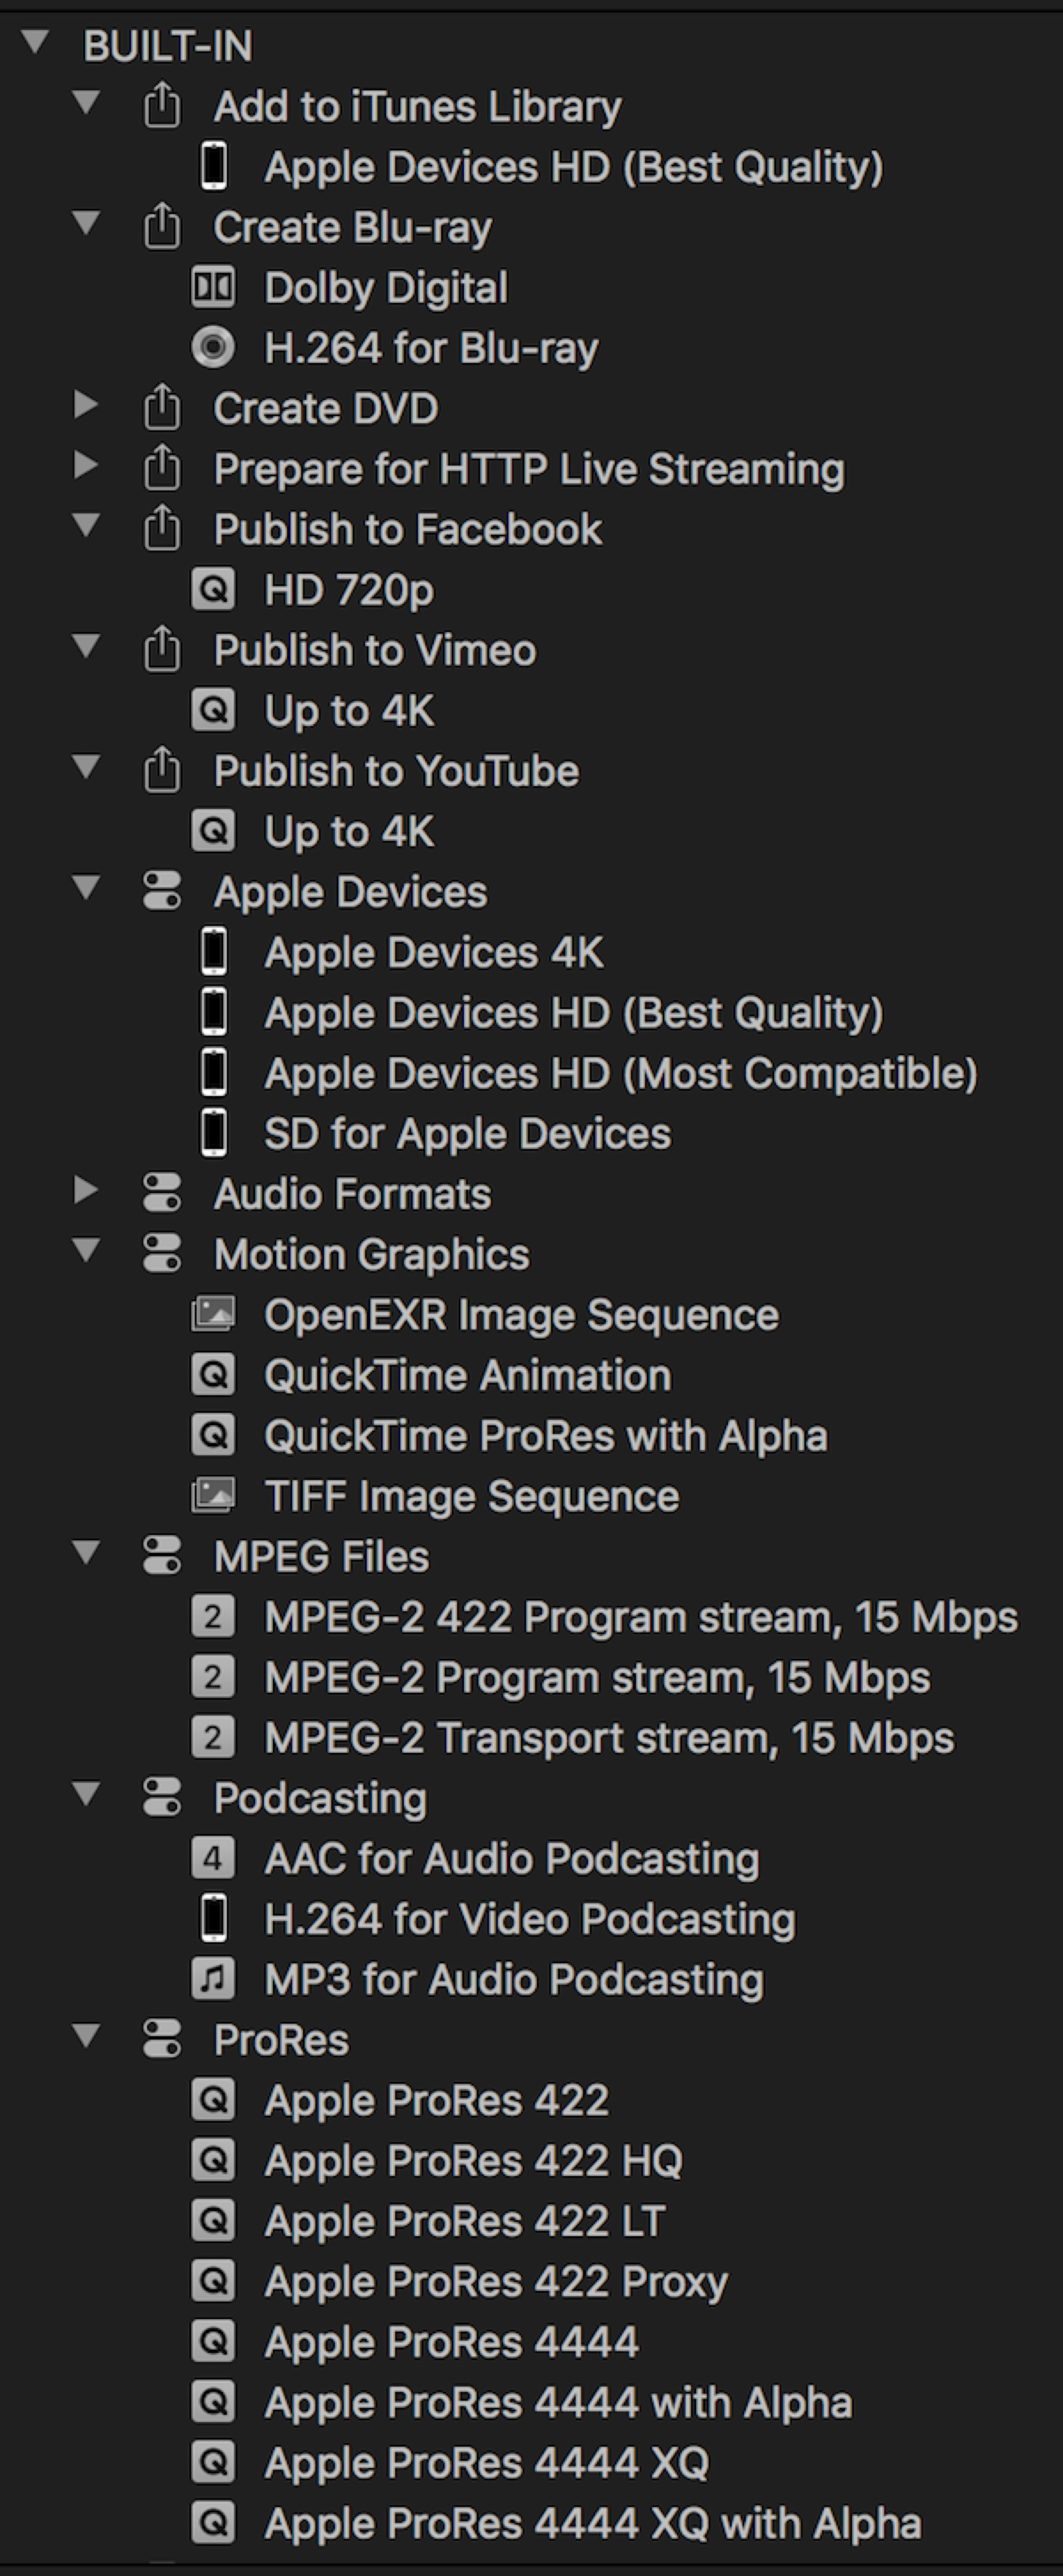Viewport: 1063px width, 2576px height.
Task: Click the MPEG-2 Transport stream icon
Action: pos(213,1738)
